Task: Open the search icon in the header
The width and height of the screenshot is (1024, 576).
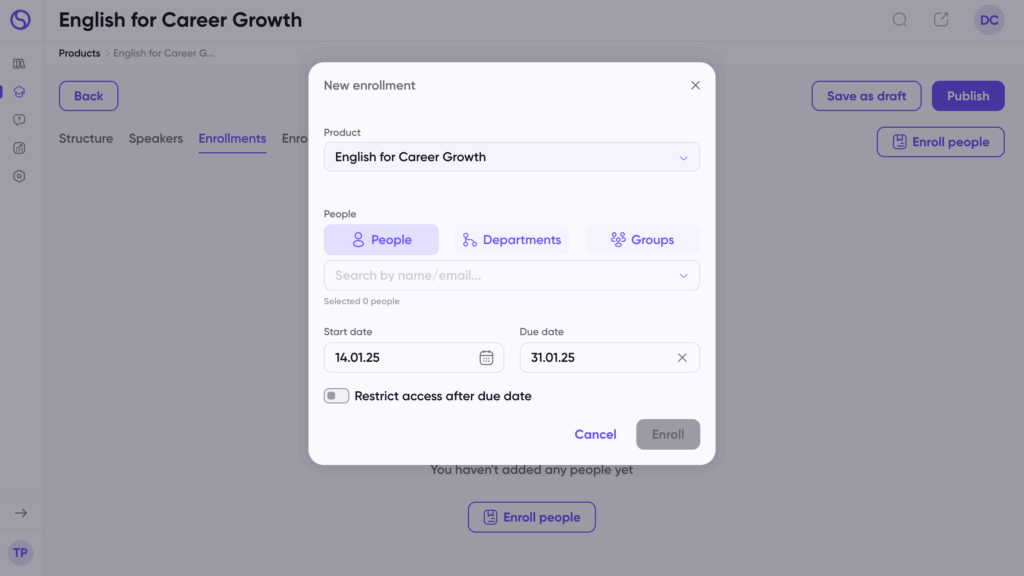Action: (x=899, y=20)
